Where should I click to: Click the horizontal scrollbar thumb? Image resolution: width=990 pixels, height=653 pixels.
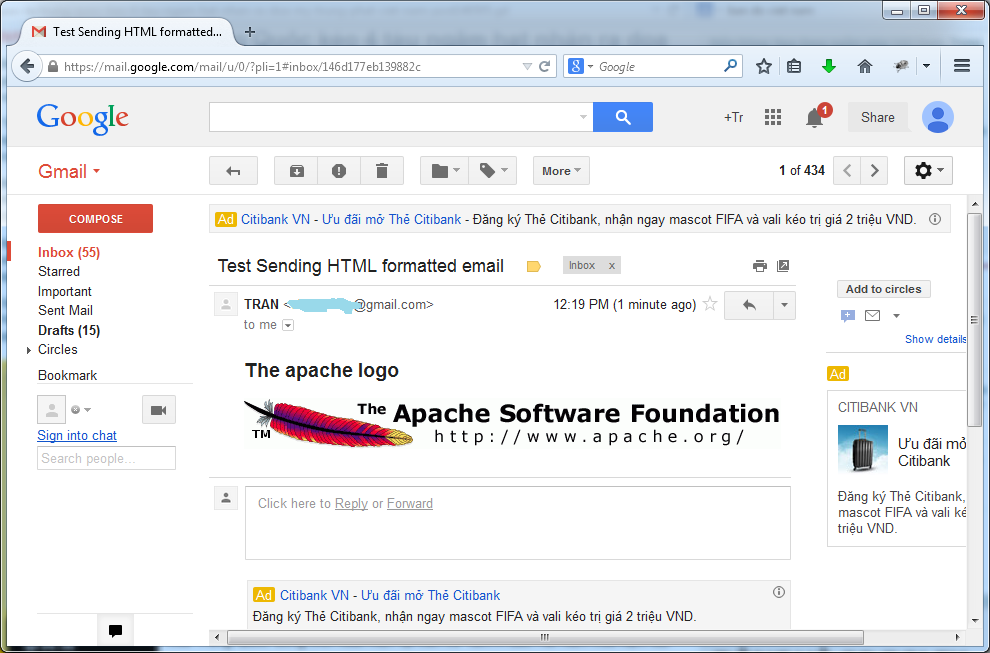pos(545,637)
